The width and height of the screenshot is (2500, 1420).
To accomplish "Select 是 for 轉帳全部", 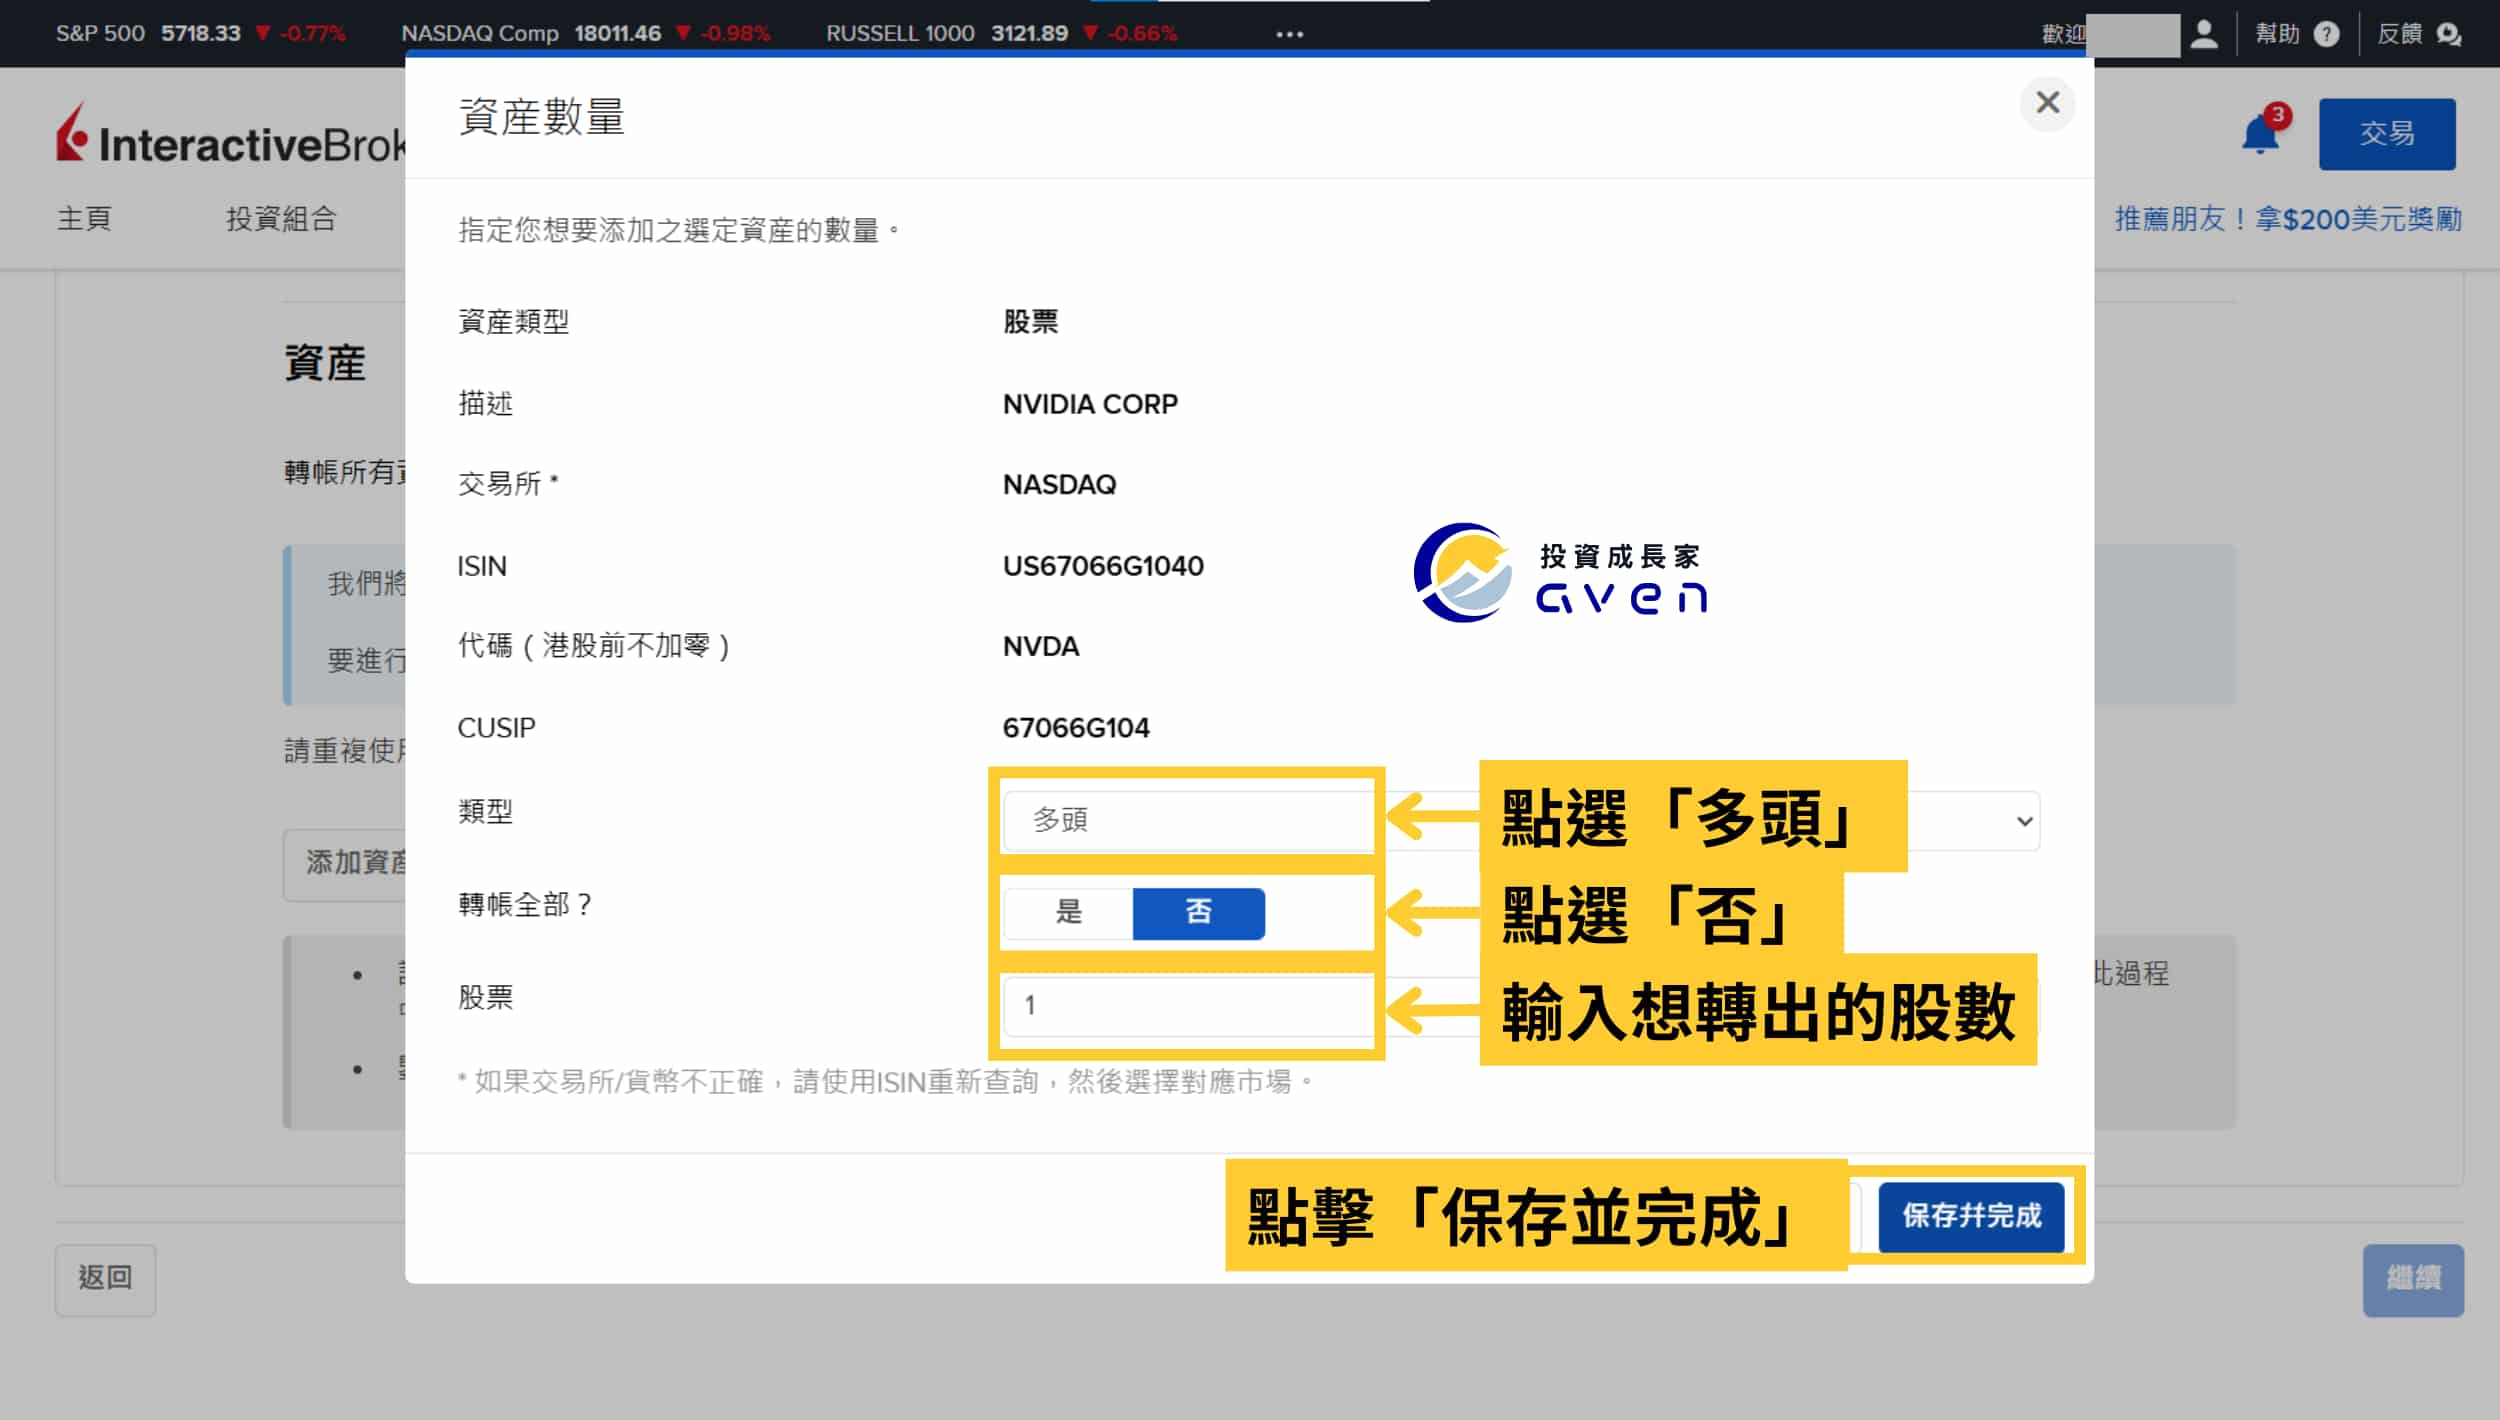I will [1068, 912].
